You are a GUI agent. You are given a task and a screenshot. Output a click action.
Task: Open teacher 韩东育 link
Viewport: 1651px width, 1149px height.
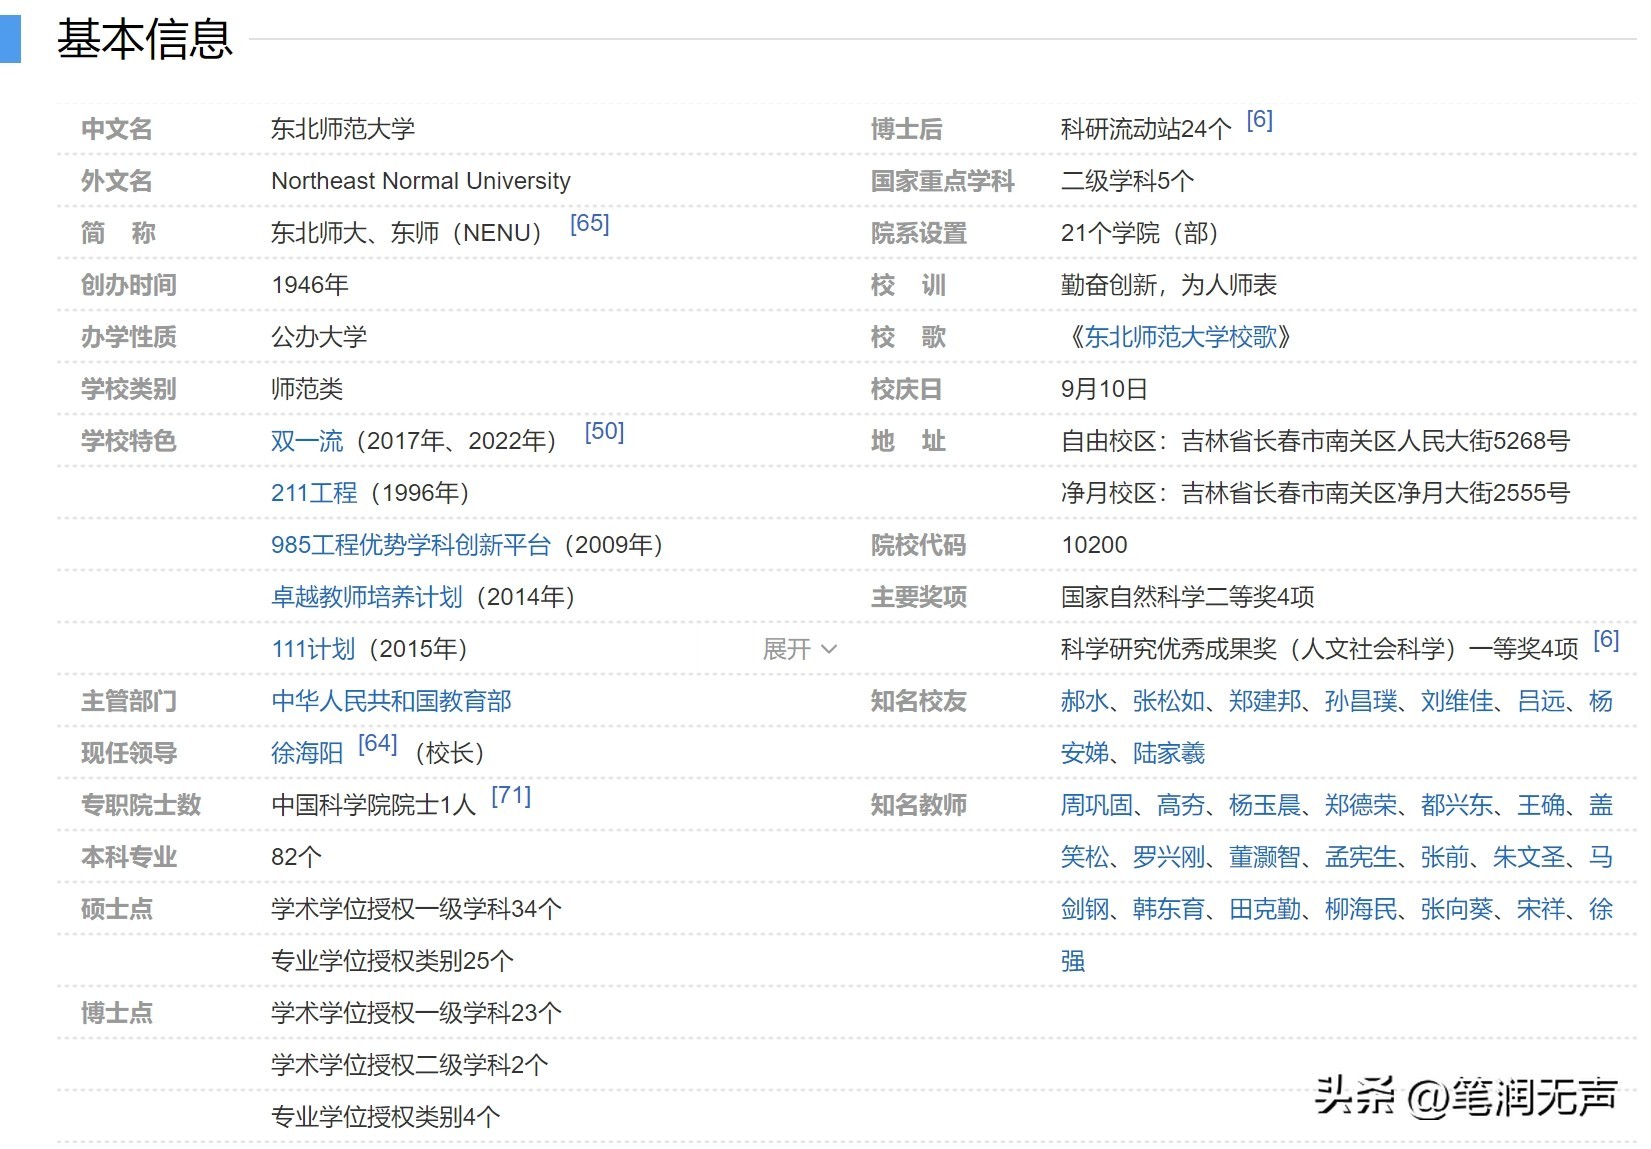click(1169, 909)
